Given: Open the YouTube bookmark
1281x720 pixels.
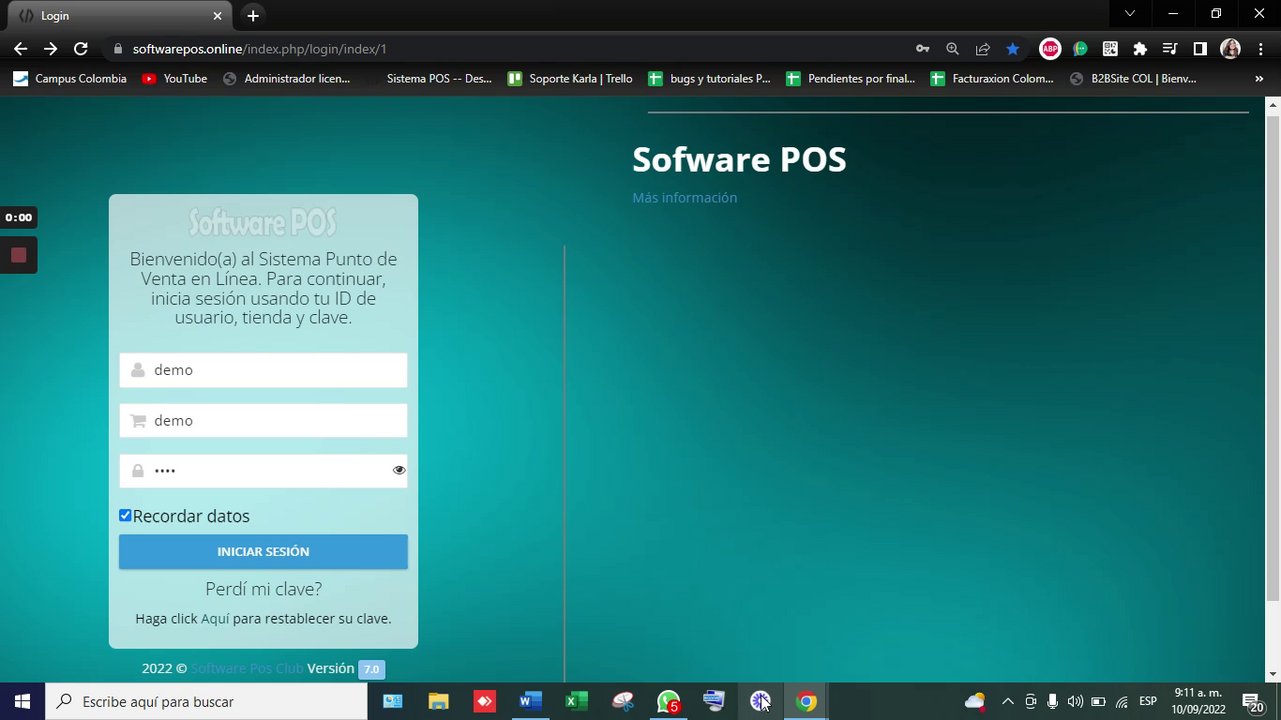Looking at the screenshot, I should click(x=175, y=78).
